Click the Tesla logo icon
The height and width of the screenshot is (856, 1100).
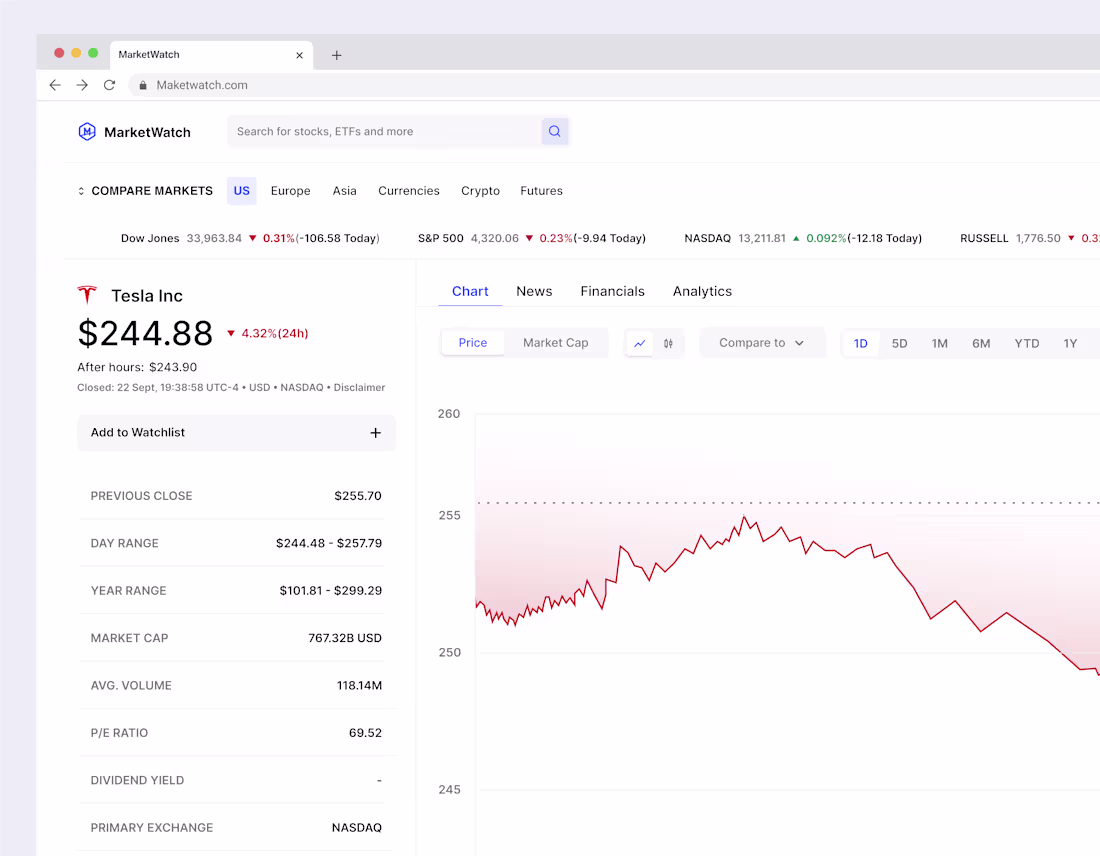click(x=88, y=293)
